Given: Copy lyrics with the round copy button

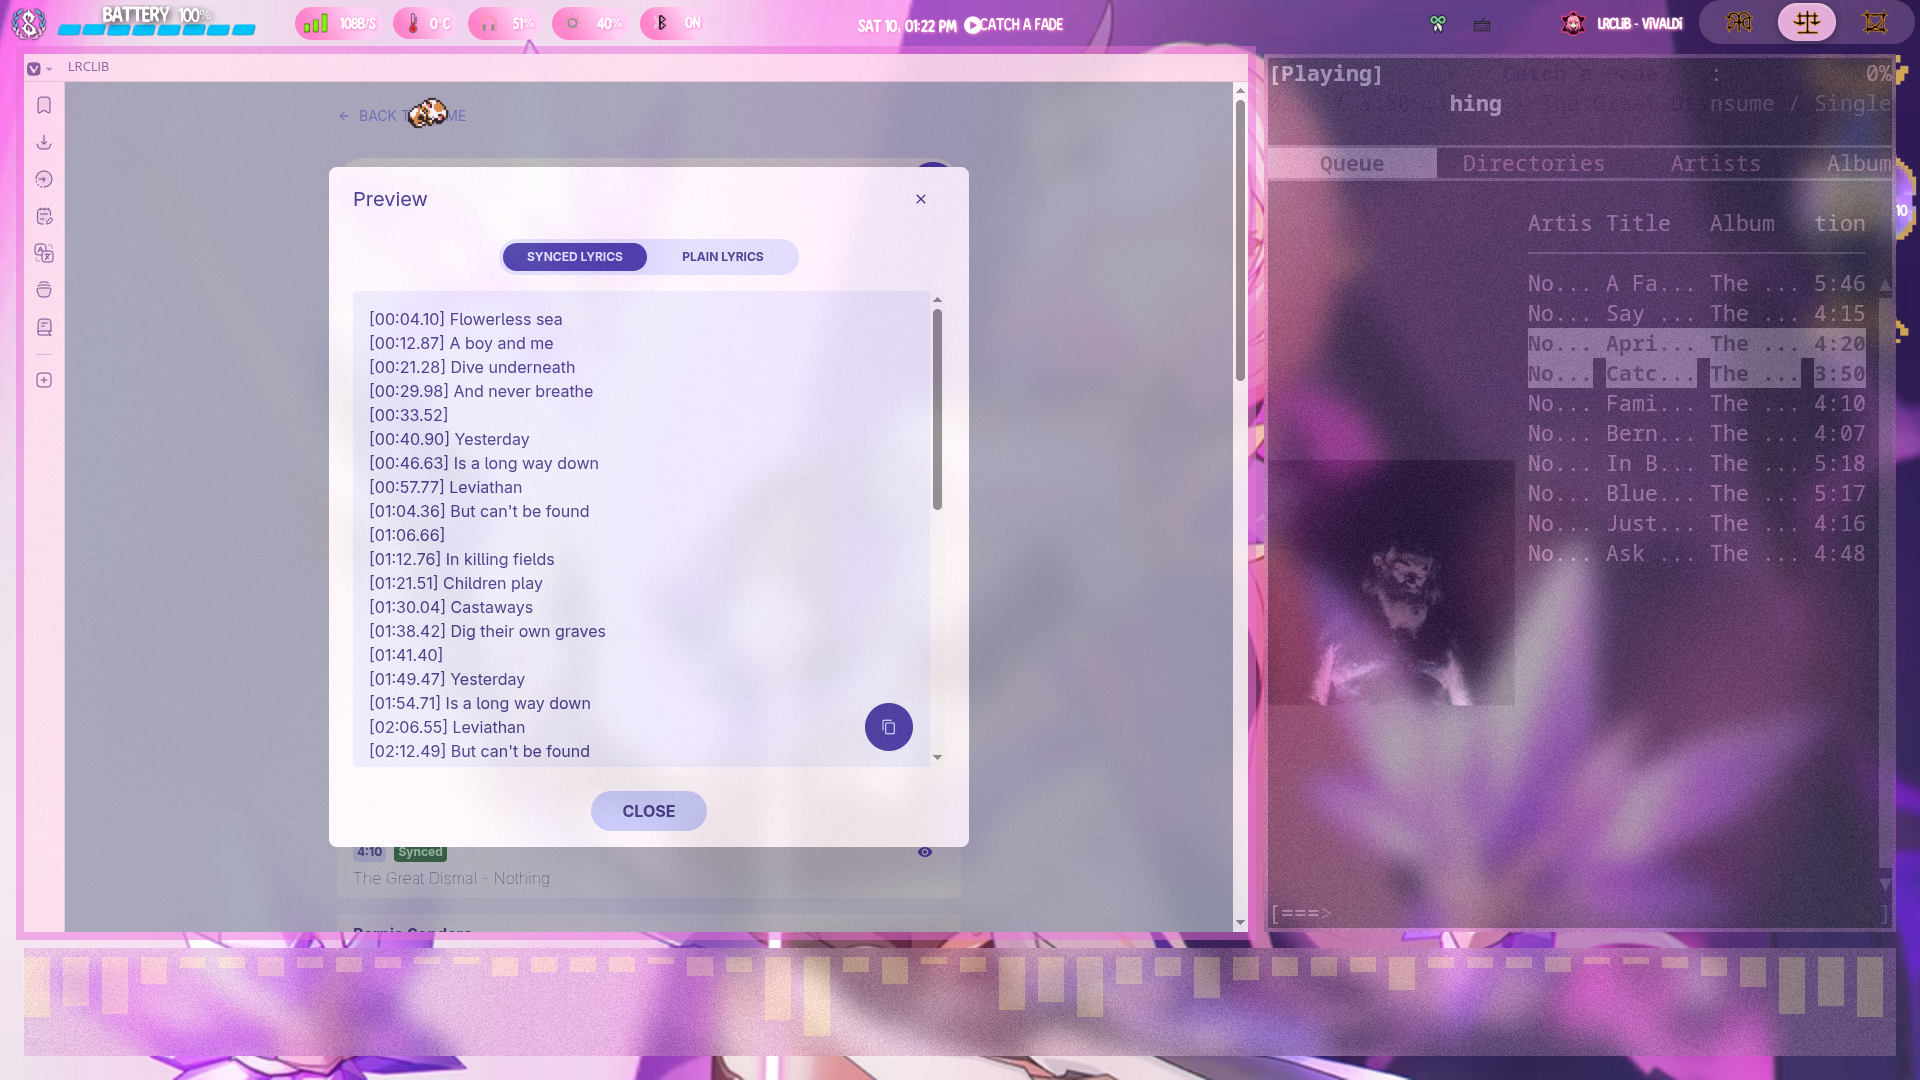Looking at the screenshot, I should click(x=888, y=727).
